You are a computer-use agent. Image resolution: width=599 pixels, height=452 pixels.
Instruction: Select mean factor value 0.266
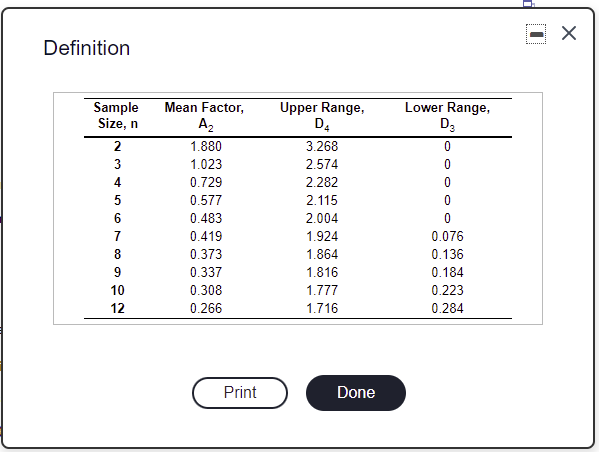click(x=206, y=308)
